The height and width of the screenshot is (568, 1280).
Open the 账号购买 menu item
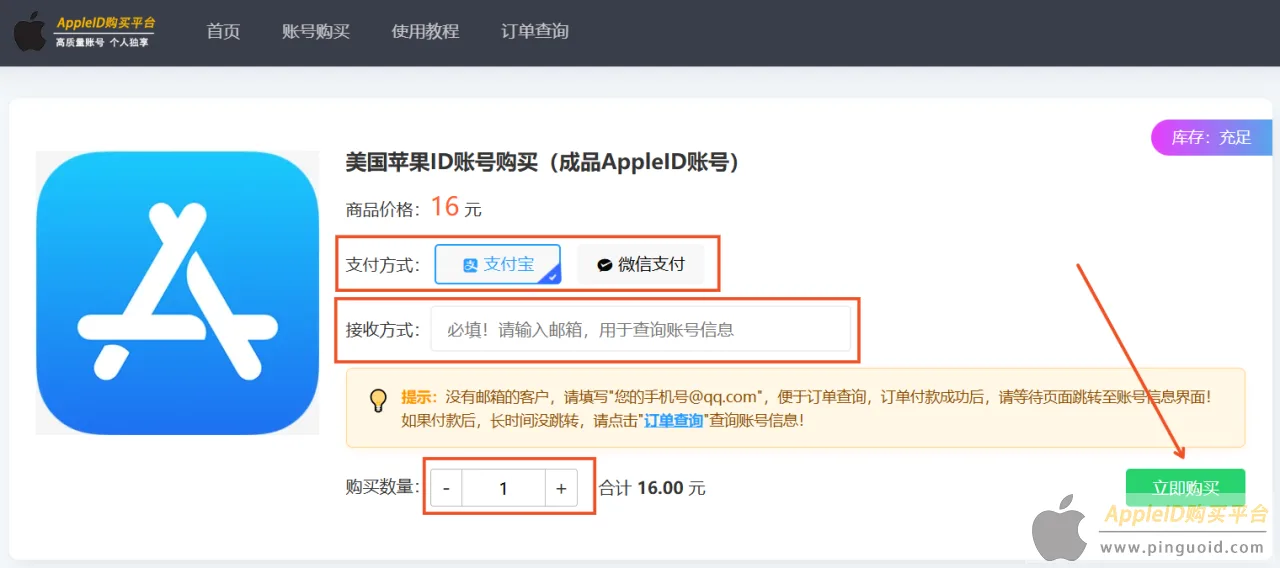[316, 31]
